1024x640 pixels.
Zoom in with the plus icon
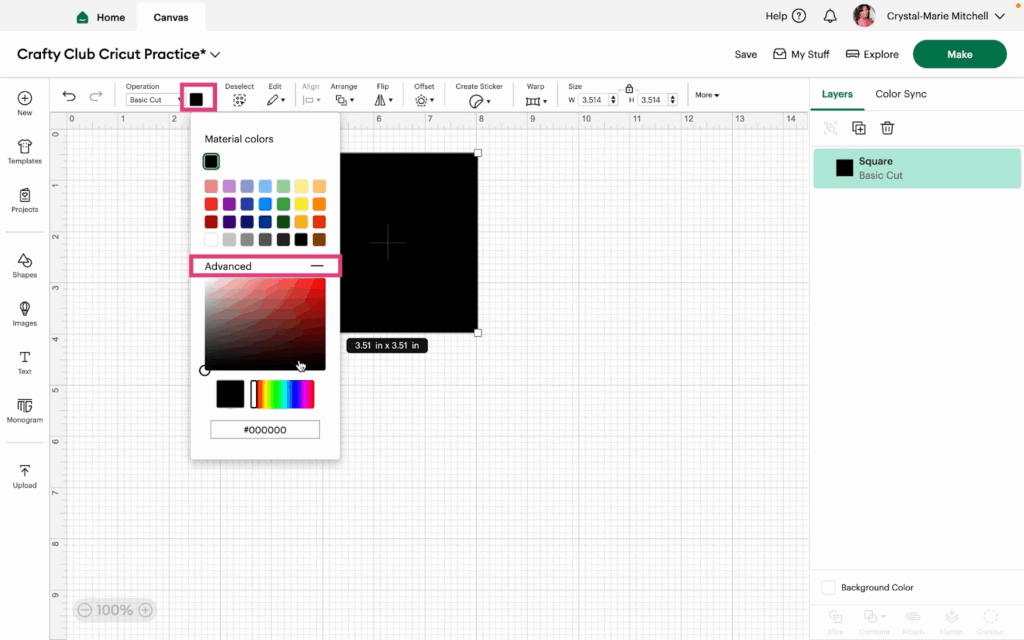pyautogui.click(x=146, y=610)
